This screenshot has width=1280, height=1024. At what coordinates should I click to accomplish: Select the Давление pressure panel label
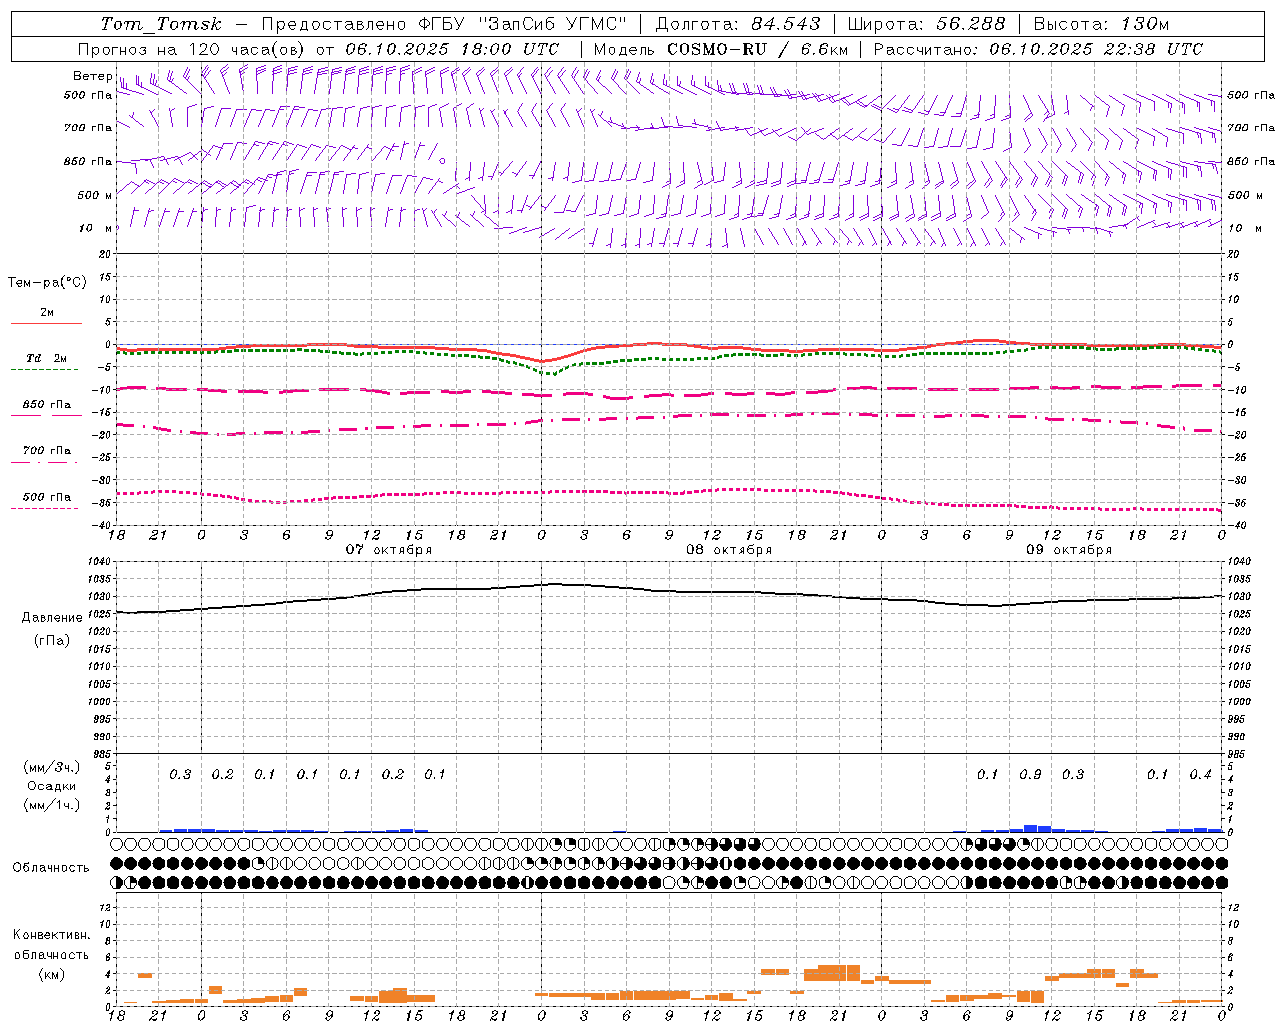(52, 618)
